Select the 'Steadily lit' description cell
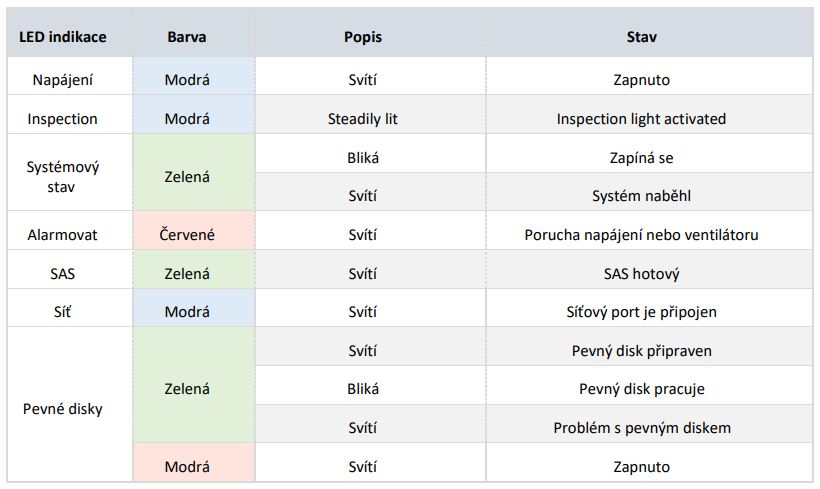This screenshot has width=820, height=489. point(362,118)
